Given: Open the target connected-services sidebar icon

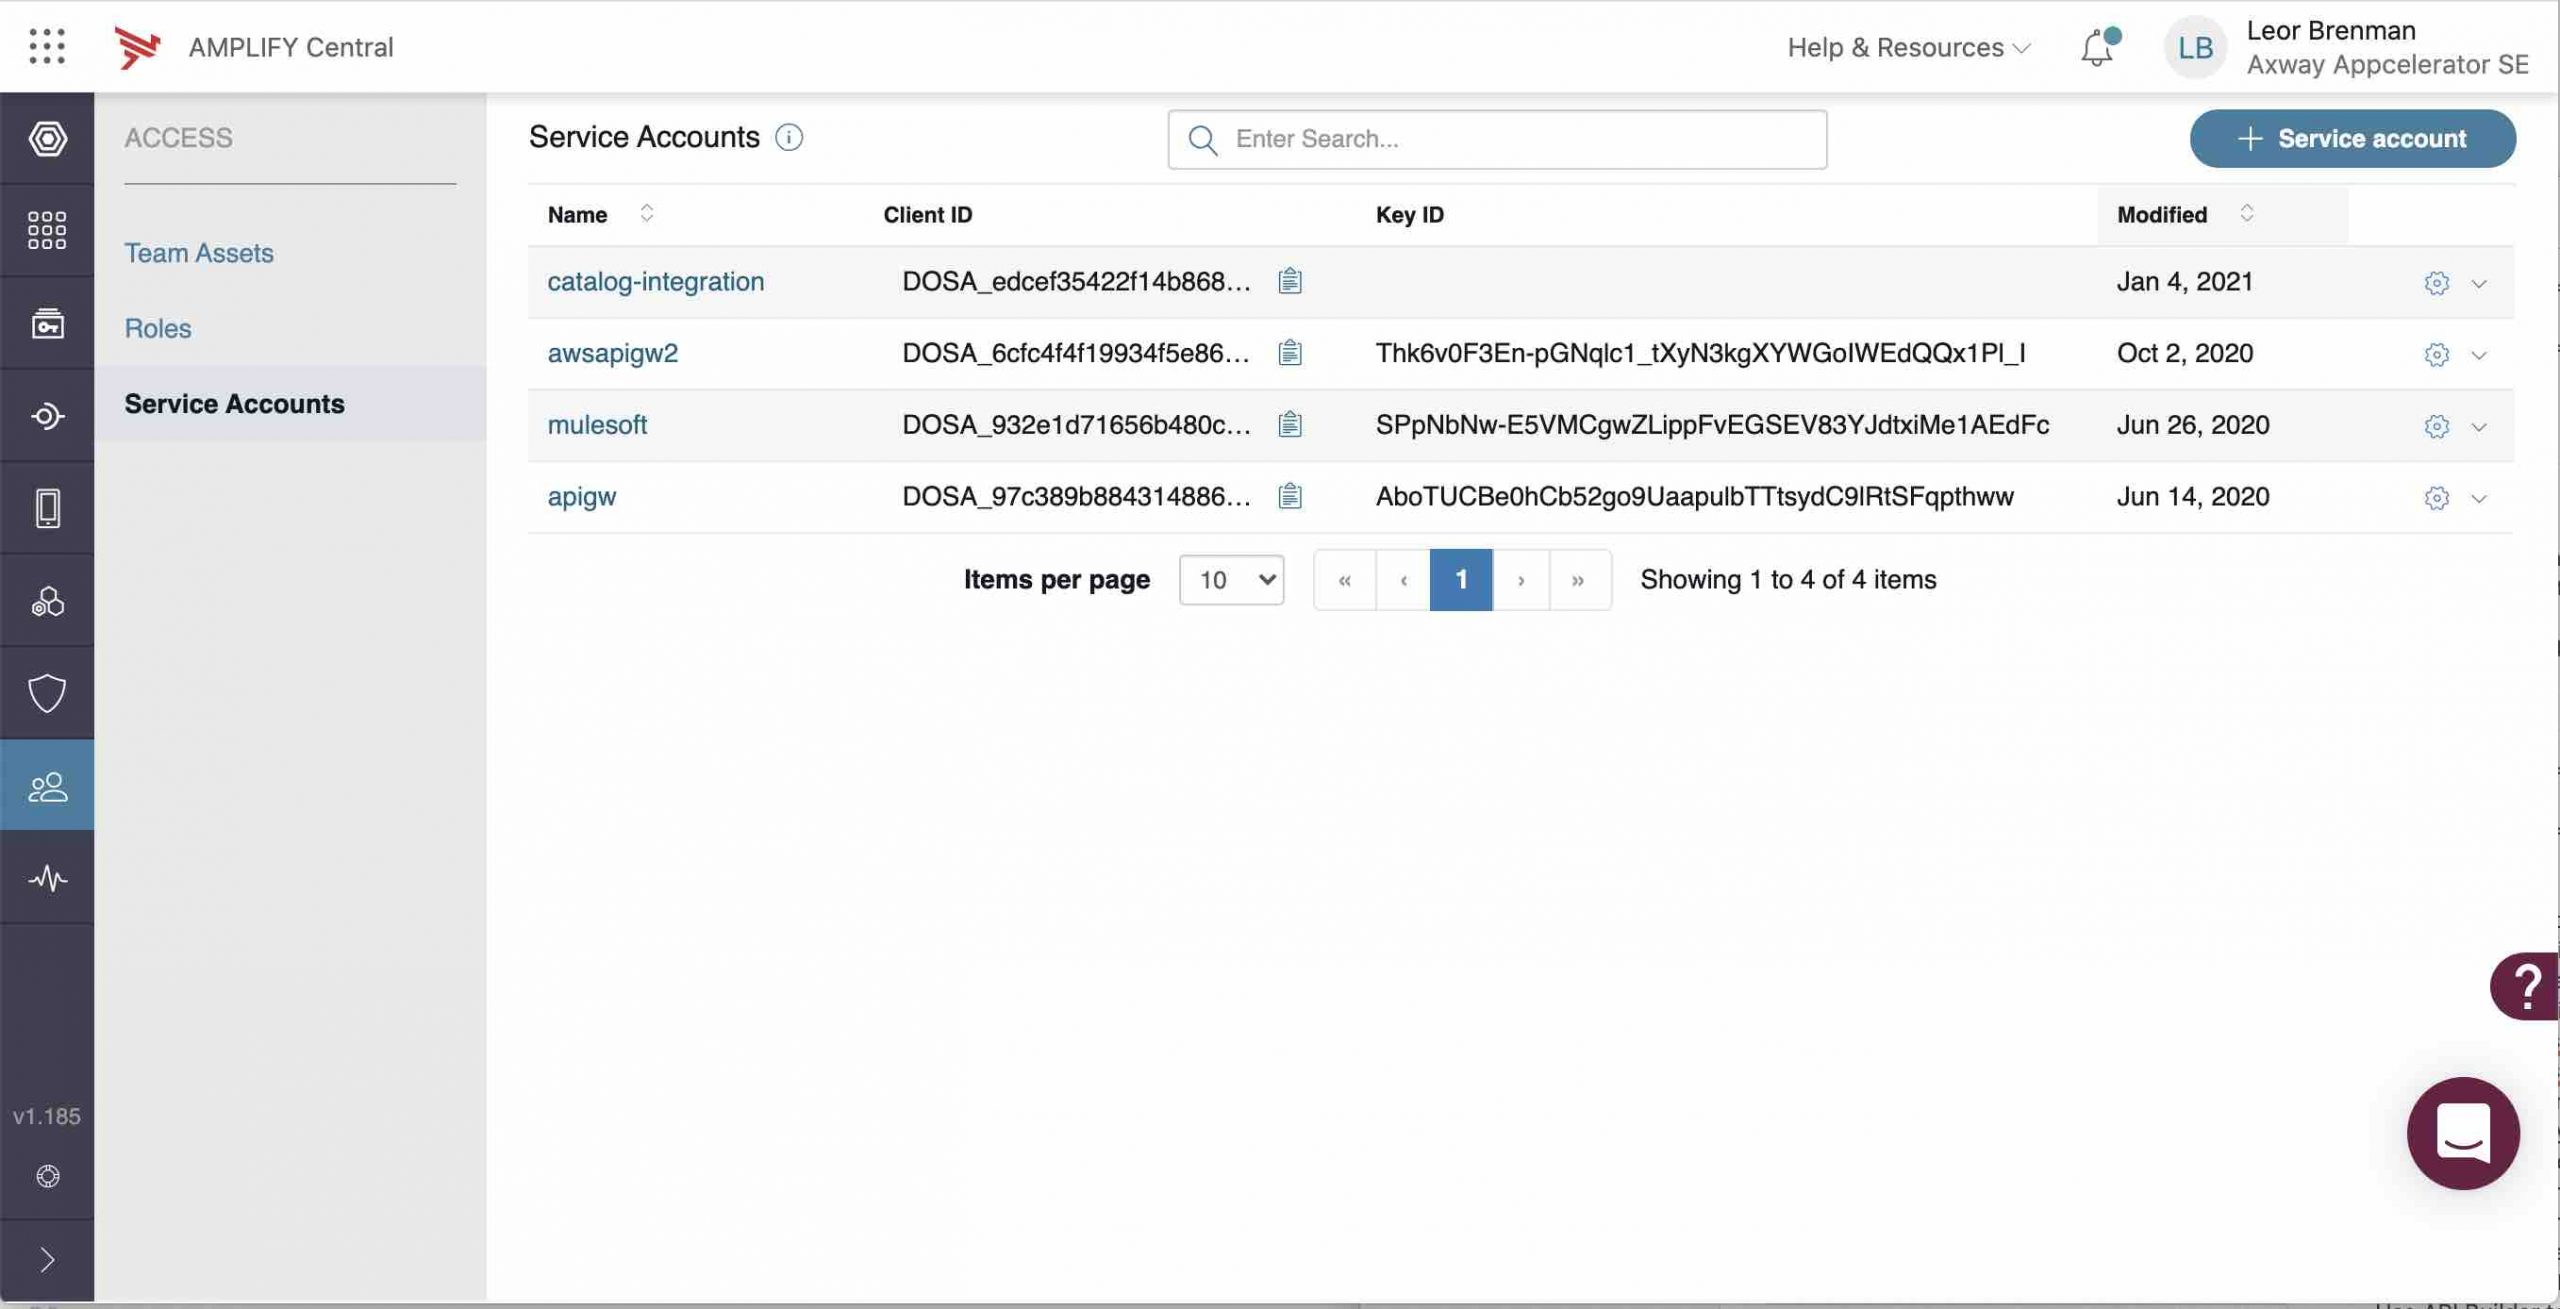Looking at the screenshot, I should [47, 415].
